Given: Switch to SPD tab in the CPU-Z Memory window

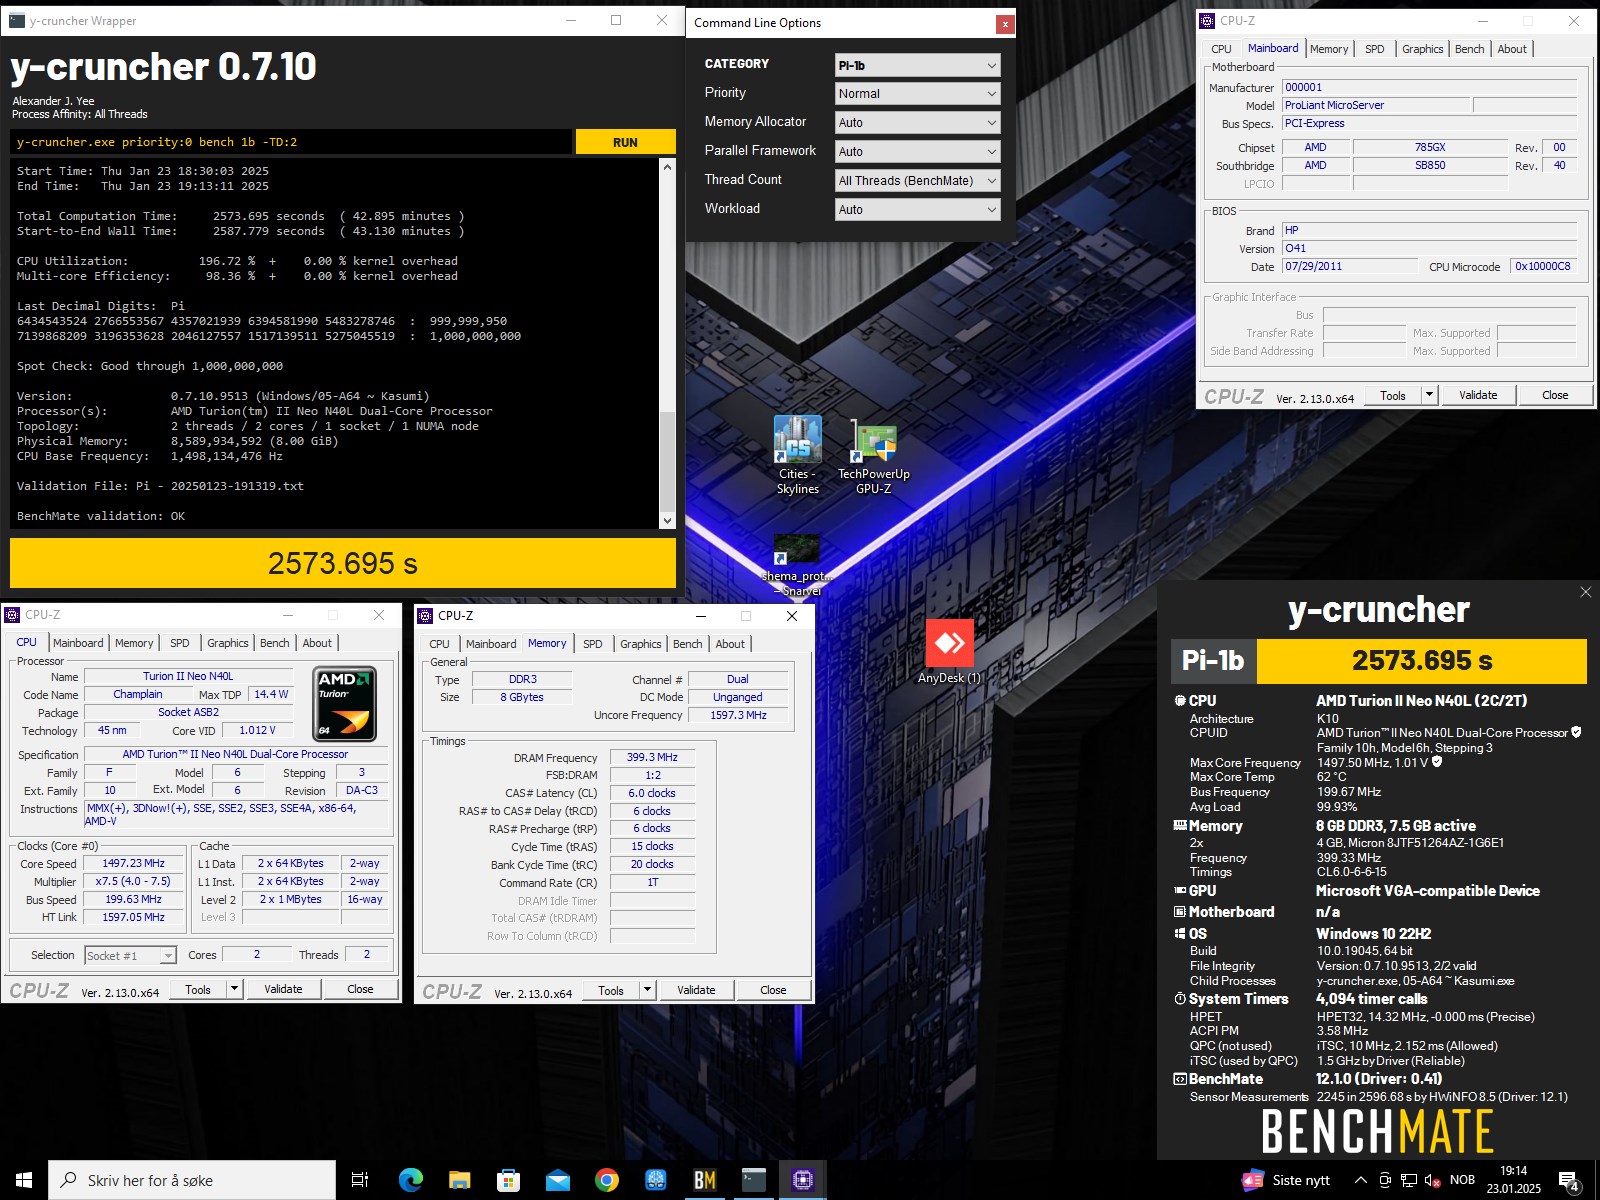Looking at the screenshot, I should (x=593, y=644).
